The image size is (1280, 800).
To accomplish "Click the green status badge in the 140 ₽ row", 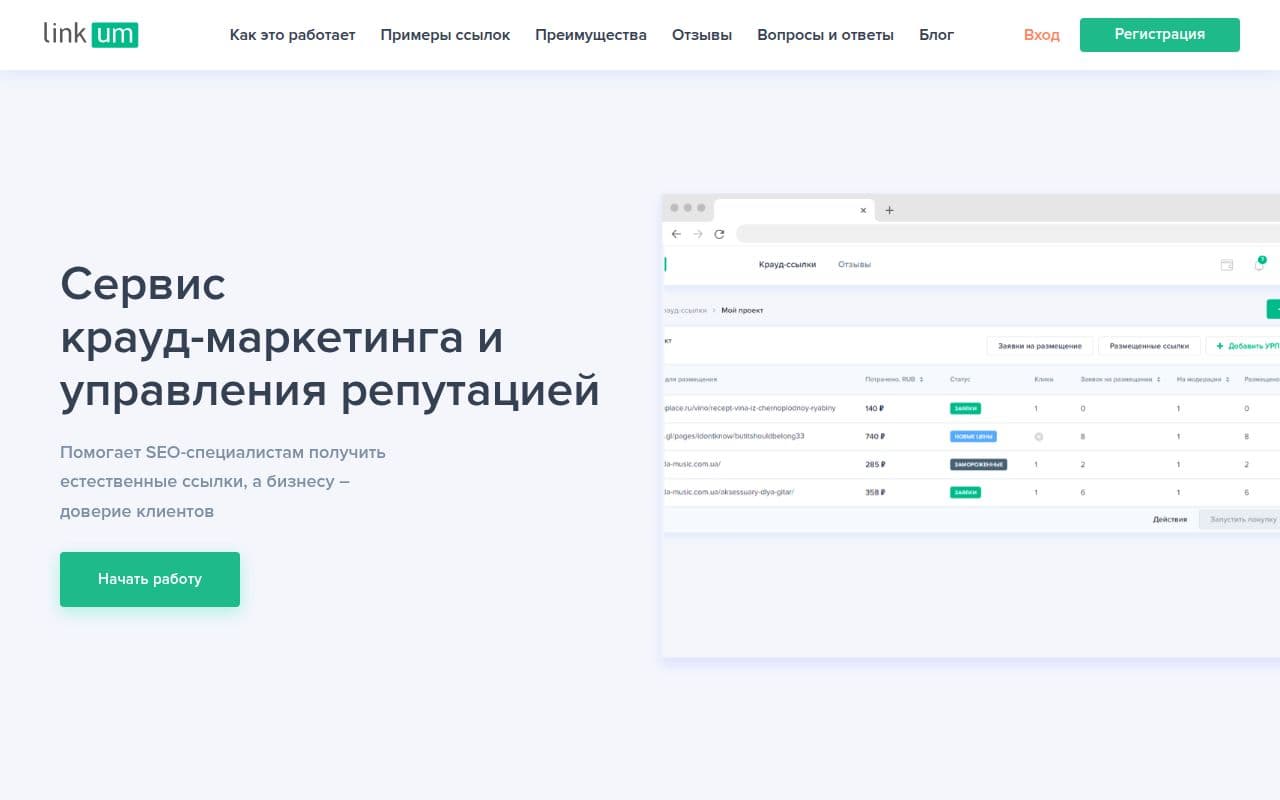I will pyautogui.click(x=965, y=408).
